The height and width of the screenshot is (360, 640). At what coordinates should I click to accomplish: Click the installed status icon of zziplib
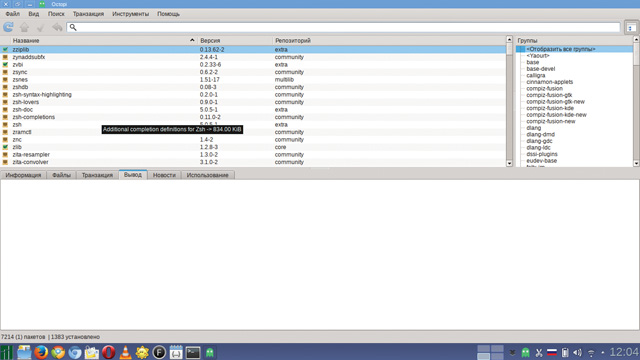pyautogui.click(x=5, y=49)
